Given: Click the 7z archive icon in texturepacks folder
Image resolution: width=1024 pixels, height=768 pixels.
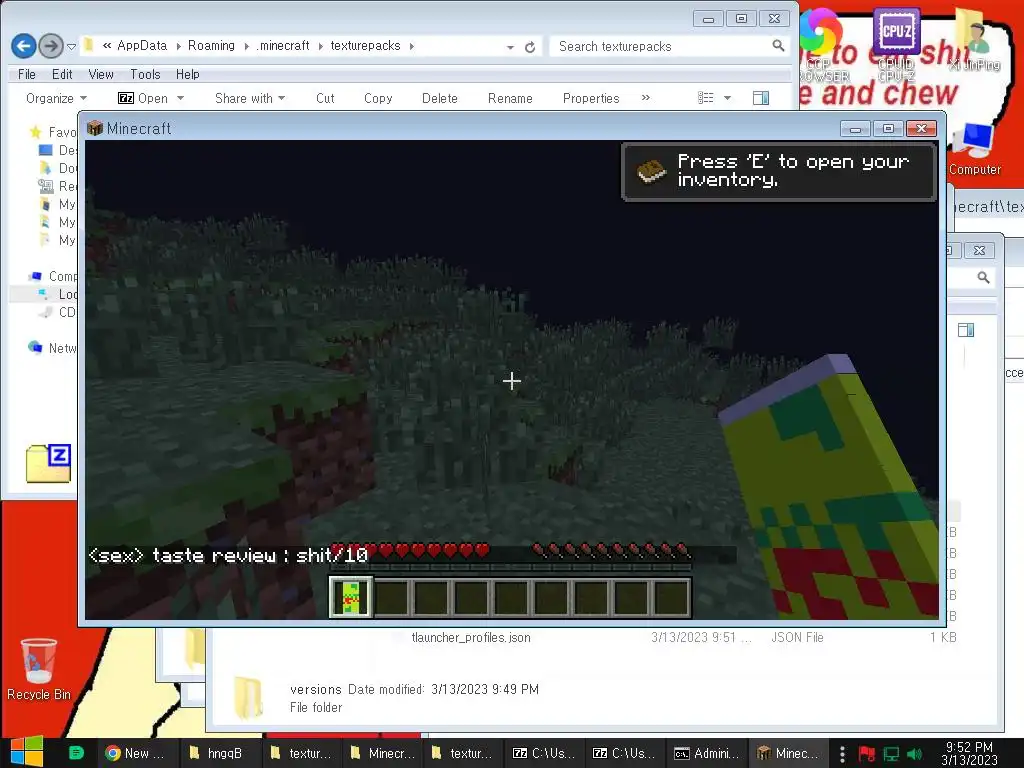Looking at the screenshot, I should pyautogui.click(x=48, y=463).
